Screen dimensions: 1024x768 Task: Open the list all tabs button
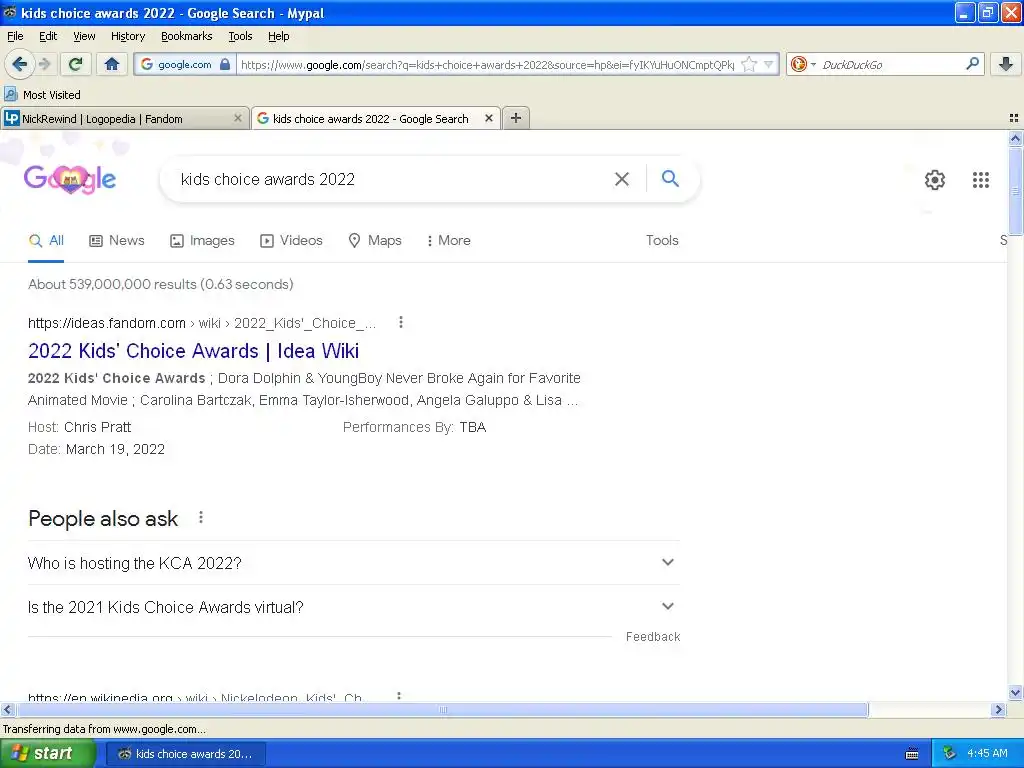(x=1014, y=118)
